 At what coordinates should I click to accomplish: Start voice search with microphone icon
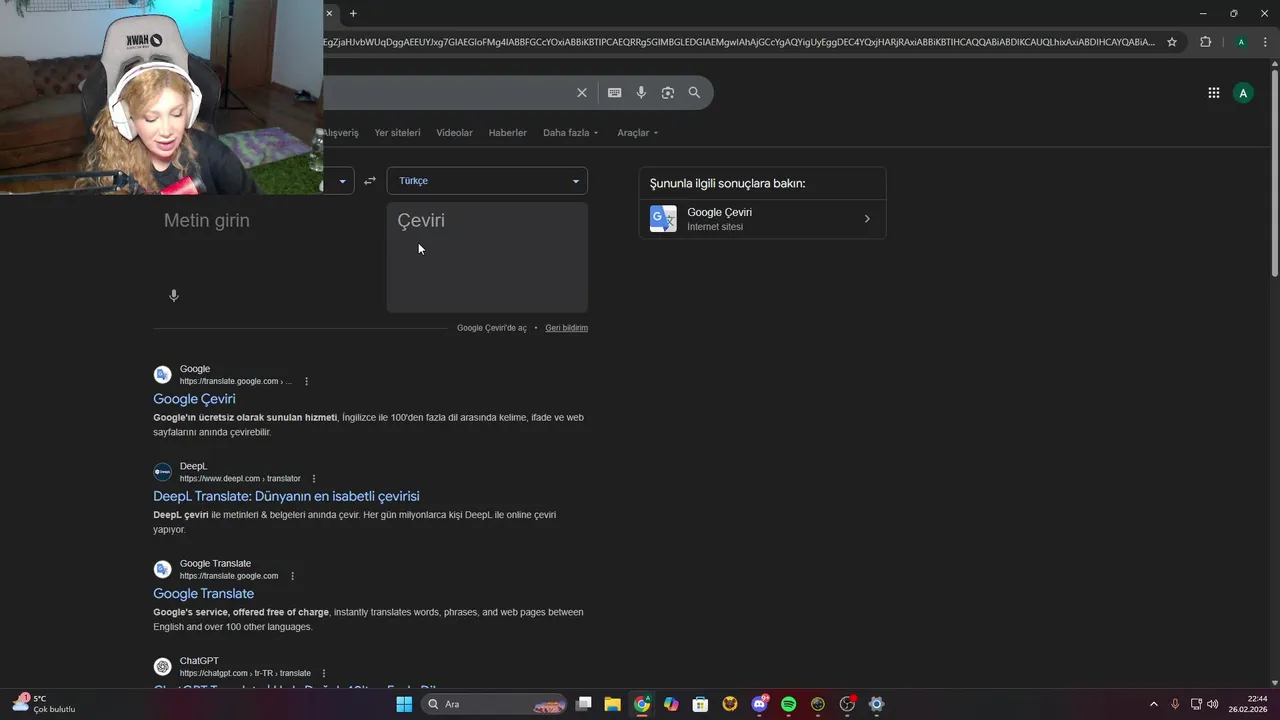[641, 93]
